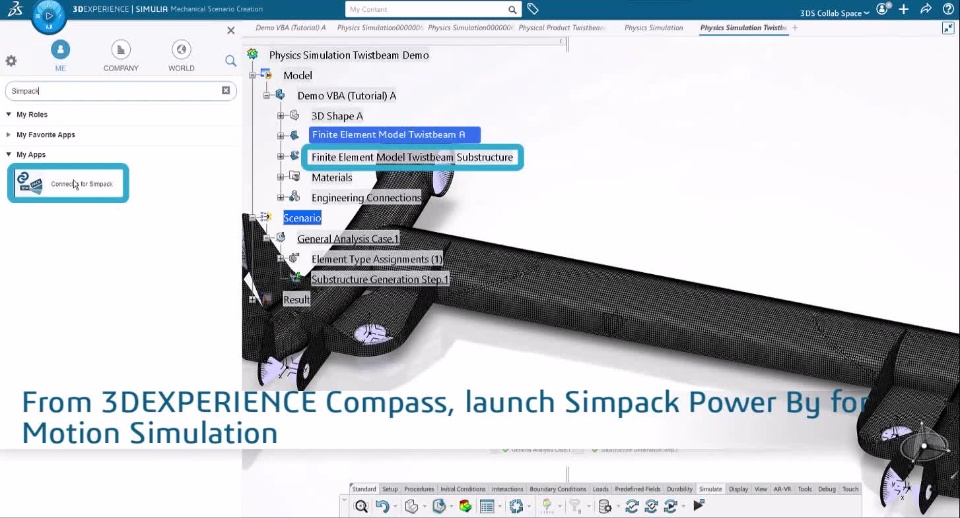Click the first check refresh icon in Simulate
Image resolution: width=960 pixels, height=518 pixels.
pos(632,506)
